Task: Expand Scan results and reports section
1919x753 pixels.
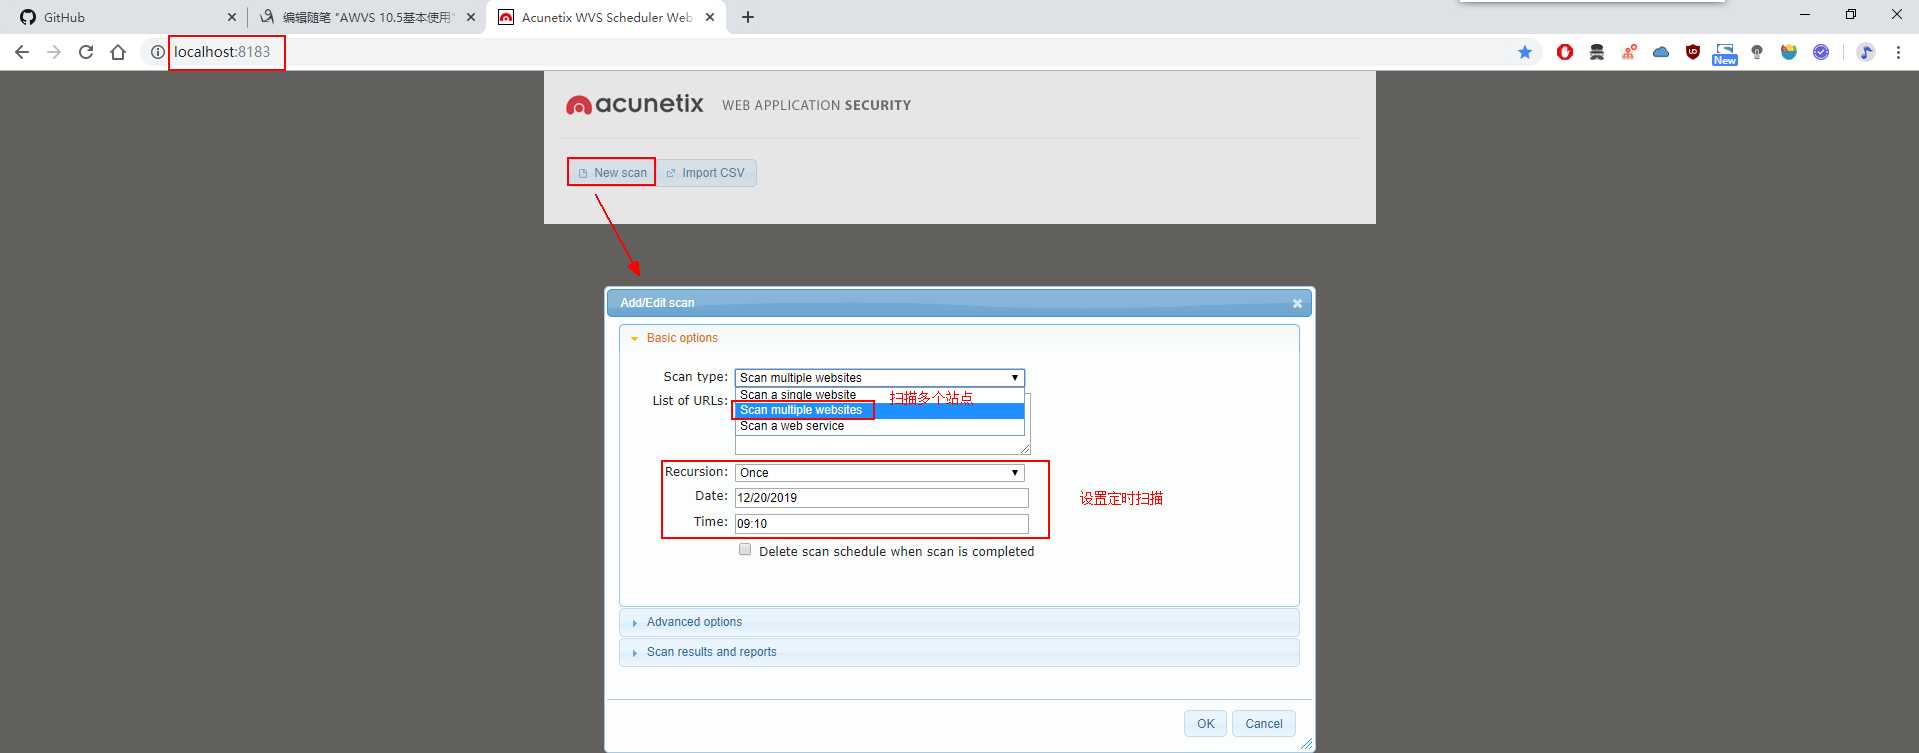Action: (959, 652)
